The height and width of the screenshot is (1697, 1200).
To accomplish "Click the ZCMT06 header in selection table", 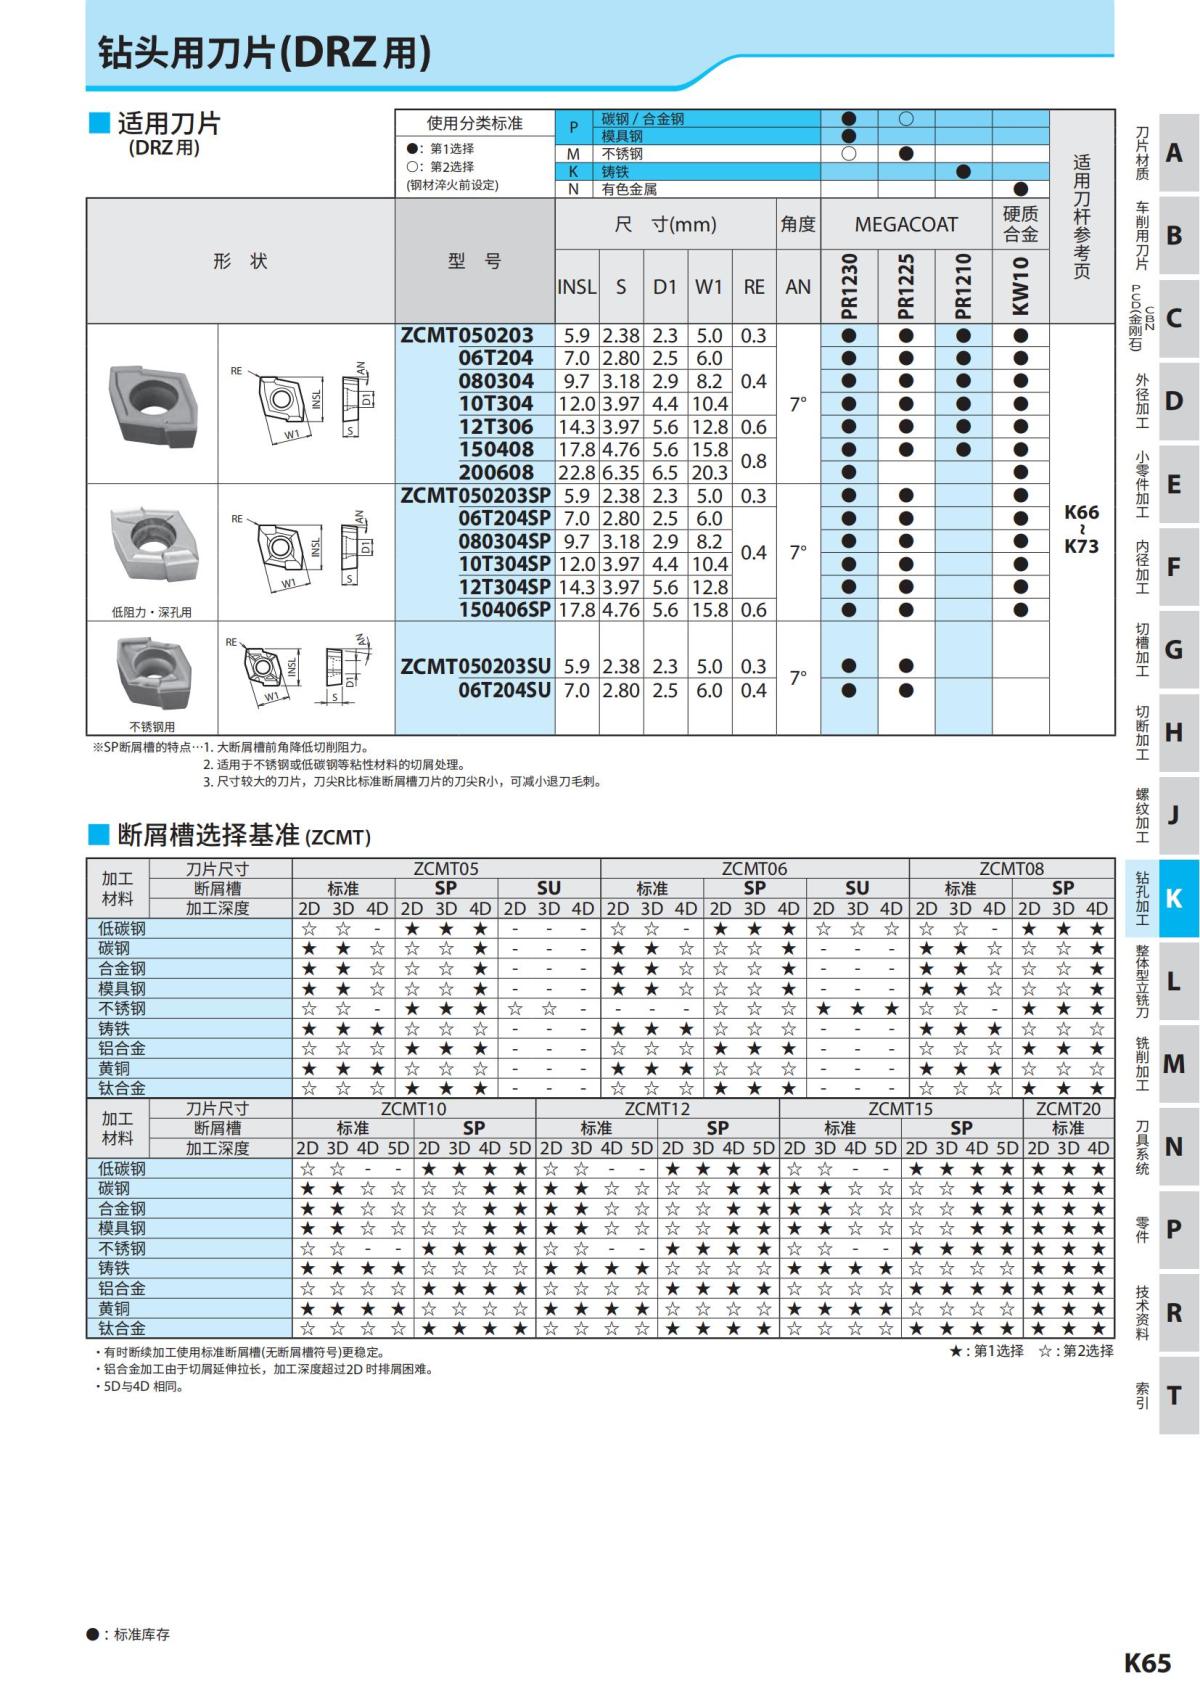I will pyautogui.click(x=755, y=869).
